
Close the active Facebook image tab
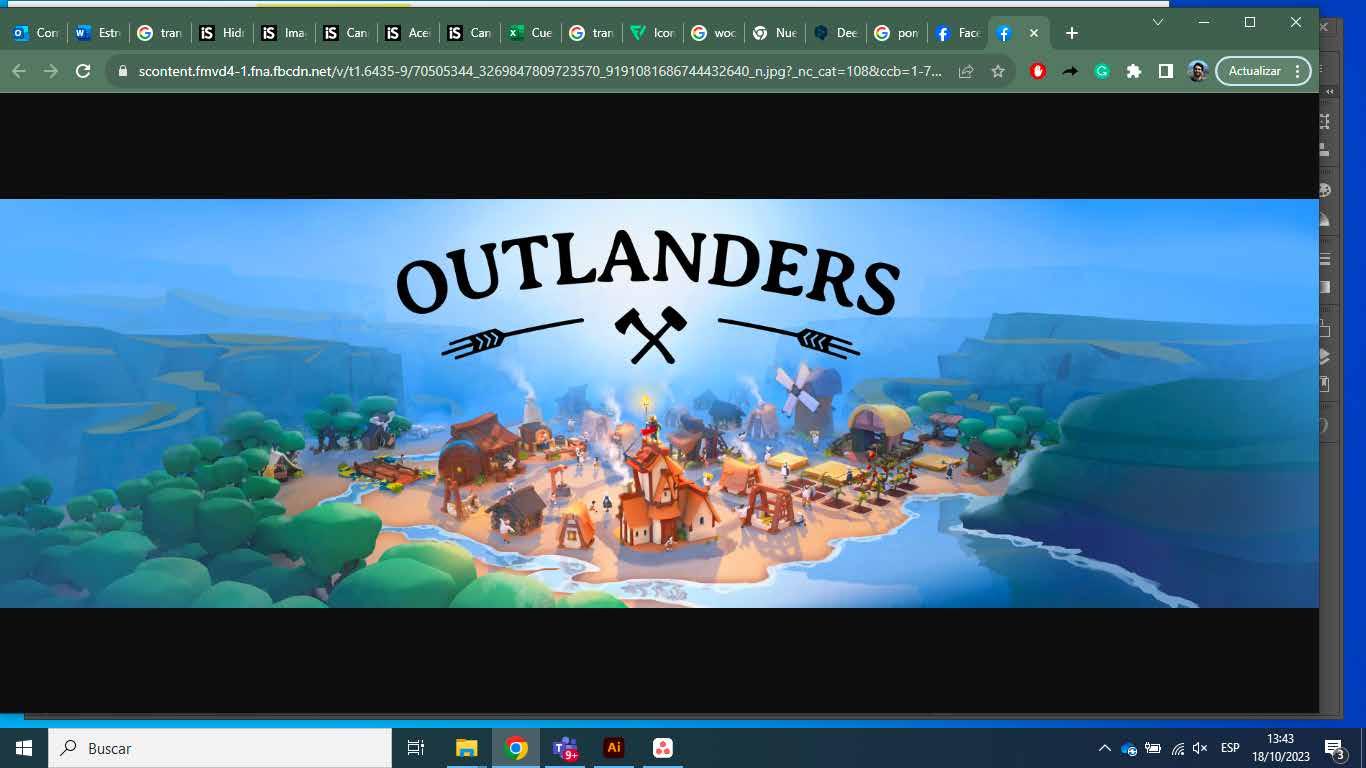(x=1034, y=33)
